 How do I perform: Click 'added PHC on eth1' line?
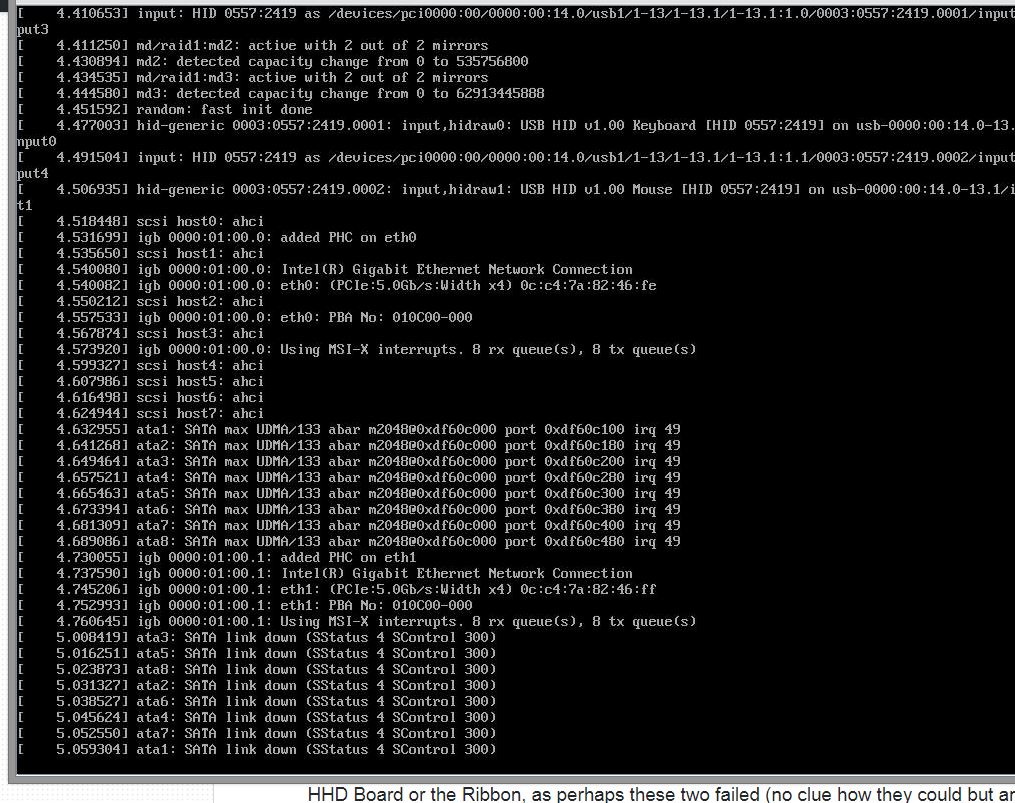[x=217, y=558]
